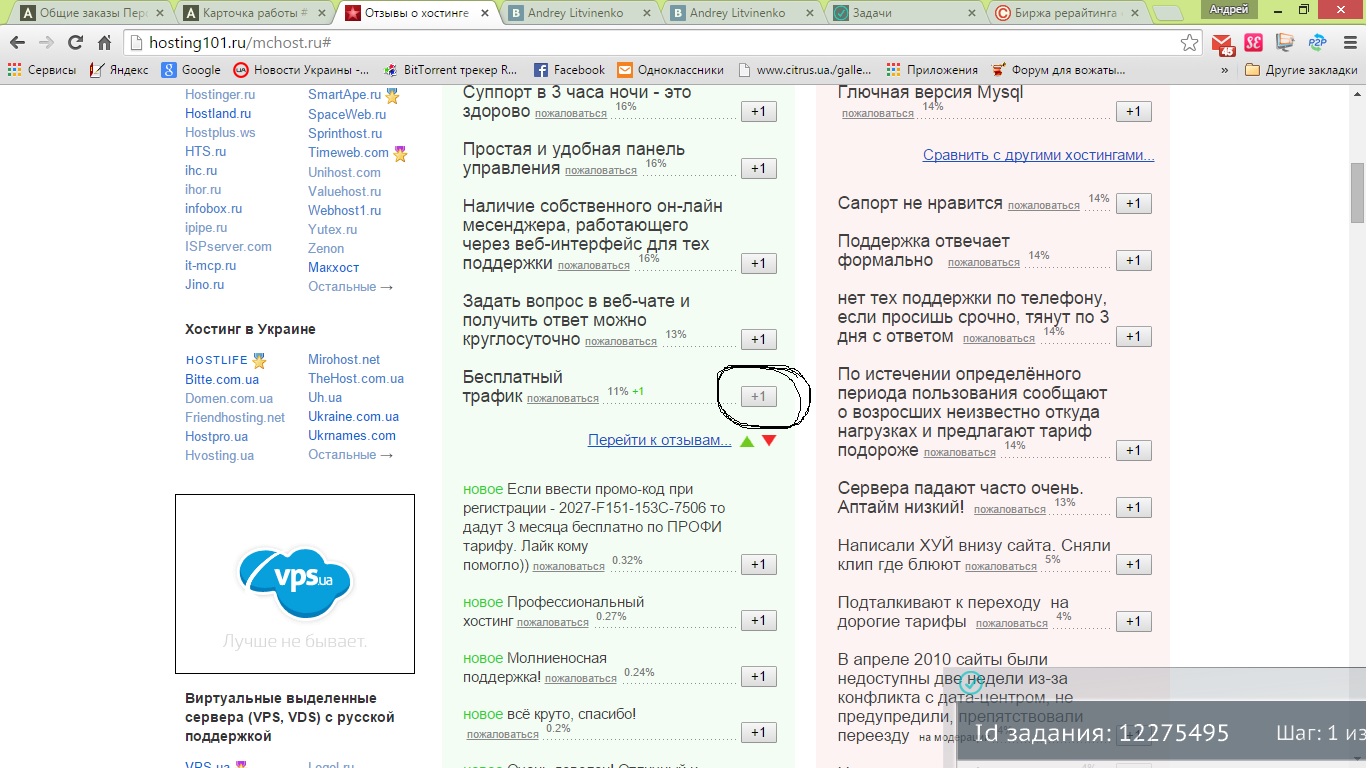This screenshot has width=1368, height=768.
Task: Open the Приложения bookmark
Action: pyautogui.click(x=932, y=70)
